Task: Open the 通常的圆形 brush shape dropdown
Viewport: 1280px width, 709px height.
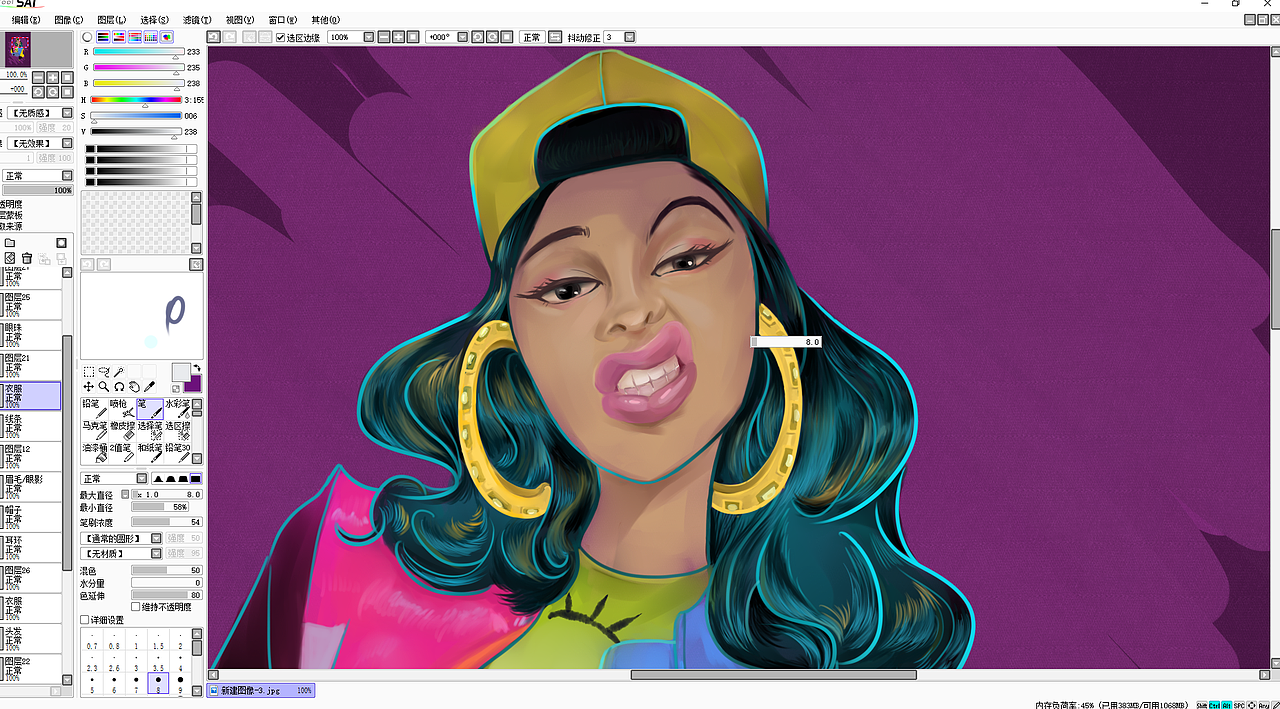Action: (x=156, y=538)
